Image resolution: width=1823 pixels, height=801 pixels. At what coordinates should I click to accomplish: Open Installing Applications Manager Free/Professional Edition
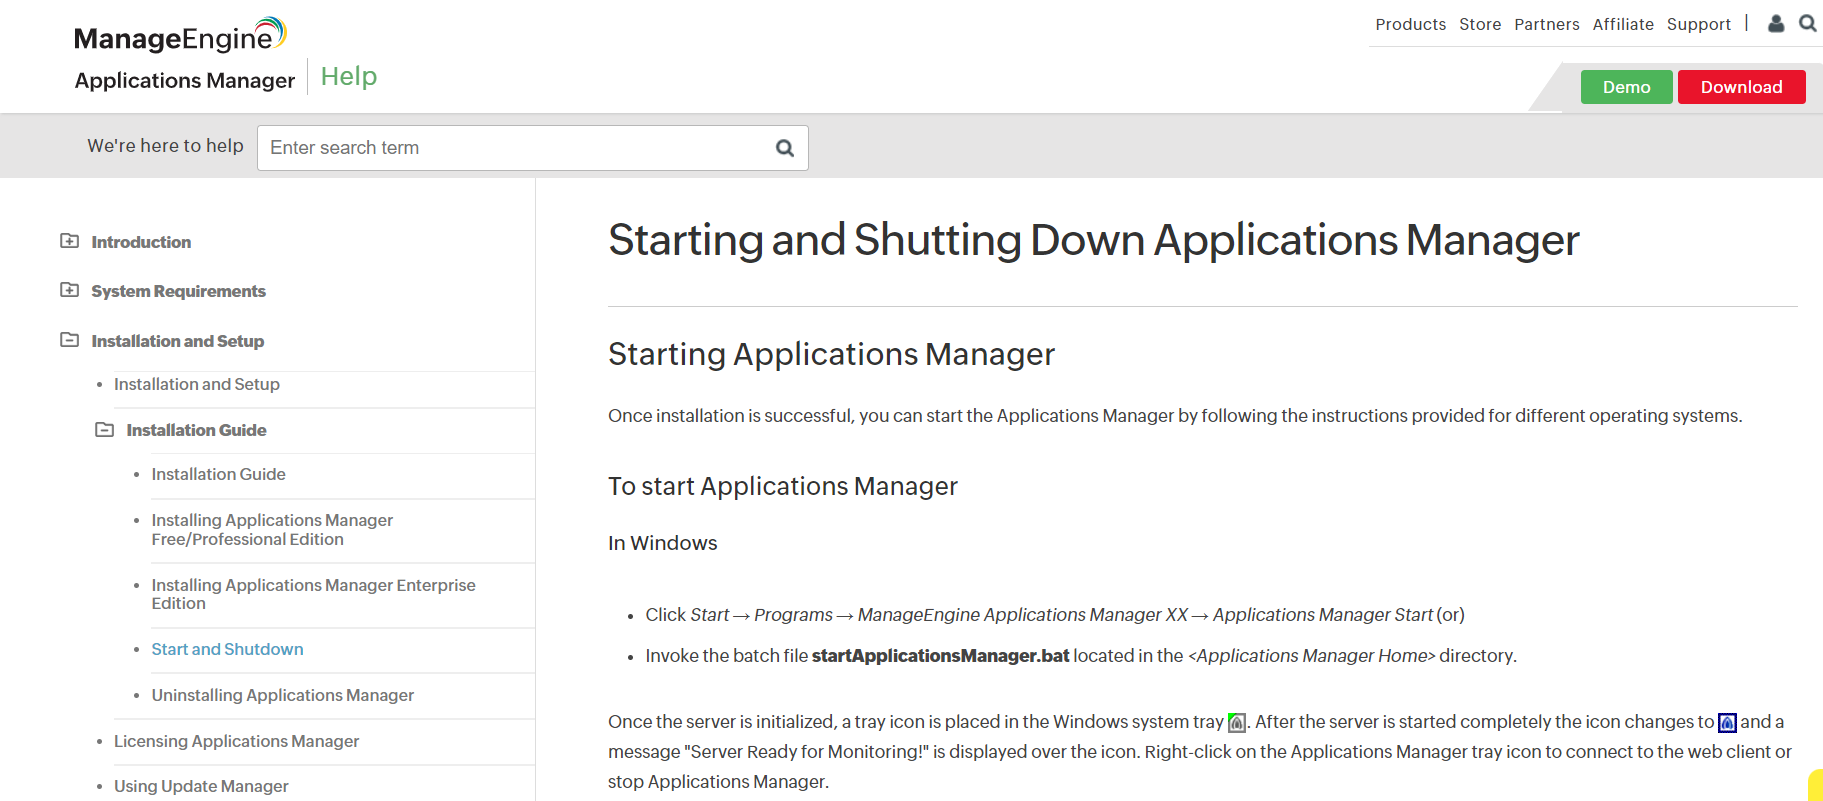pyautogui.click(x=272, y=529)
